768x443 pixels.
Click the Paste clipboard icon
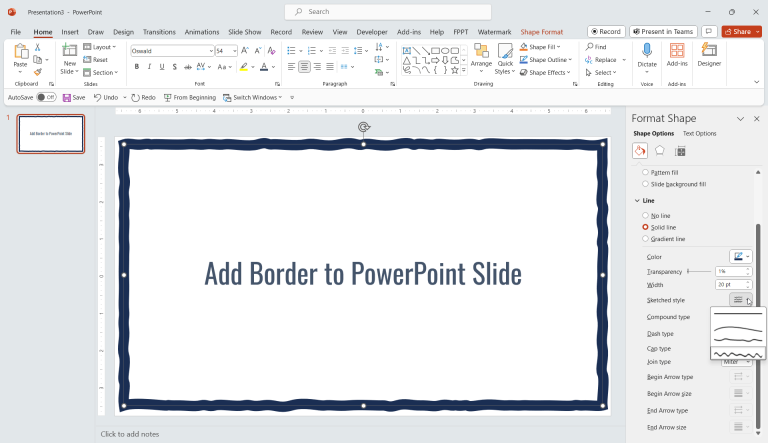20,52
